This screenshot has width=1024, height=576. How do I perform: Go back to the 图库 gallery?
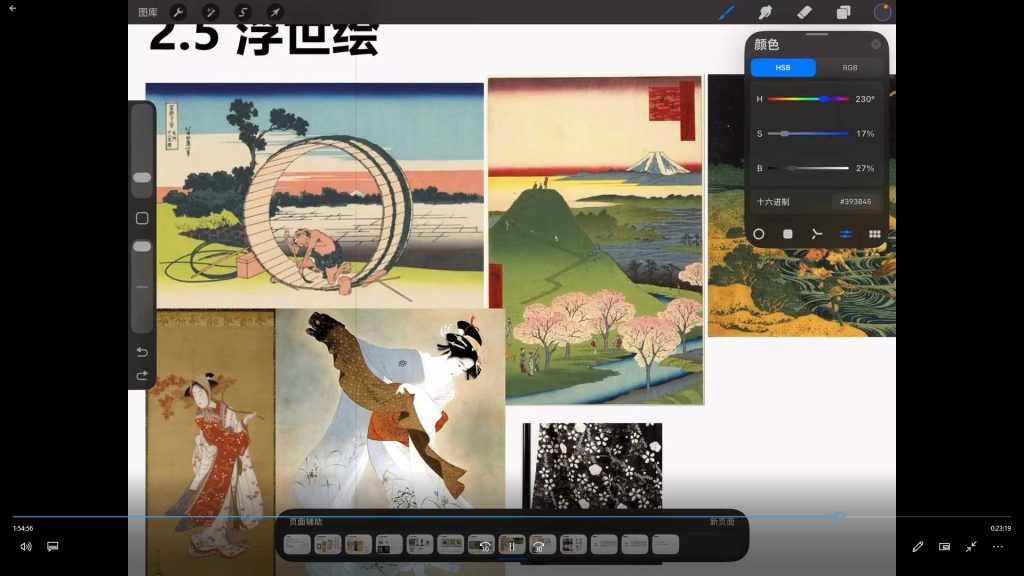[148, 12]
